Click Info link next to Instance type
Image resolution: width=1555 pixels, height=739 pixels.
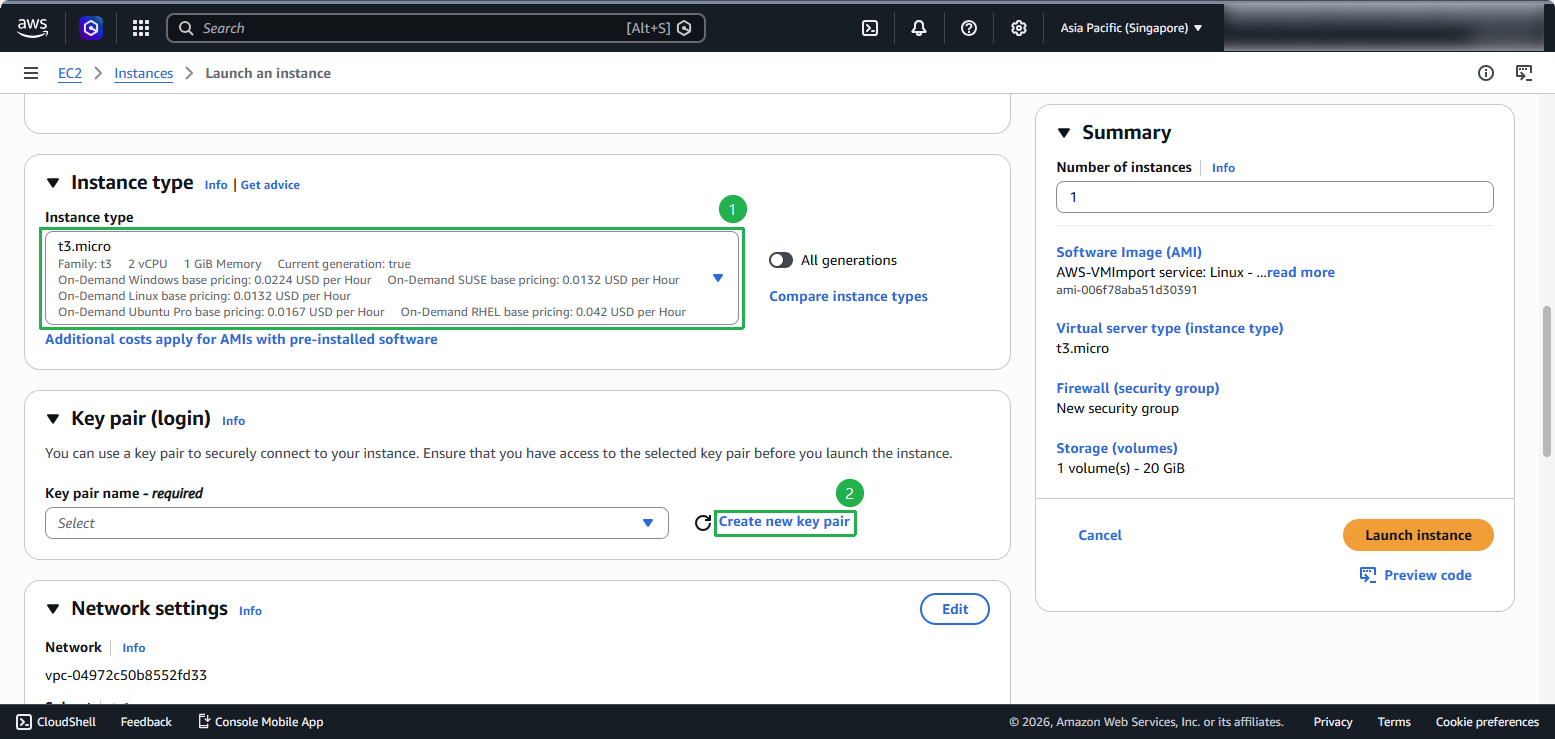216,185
